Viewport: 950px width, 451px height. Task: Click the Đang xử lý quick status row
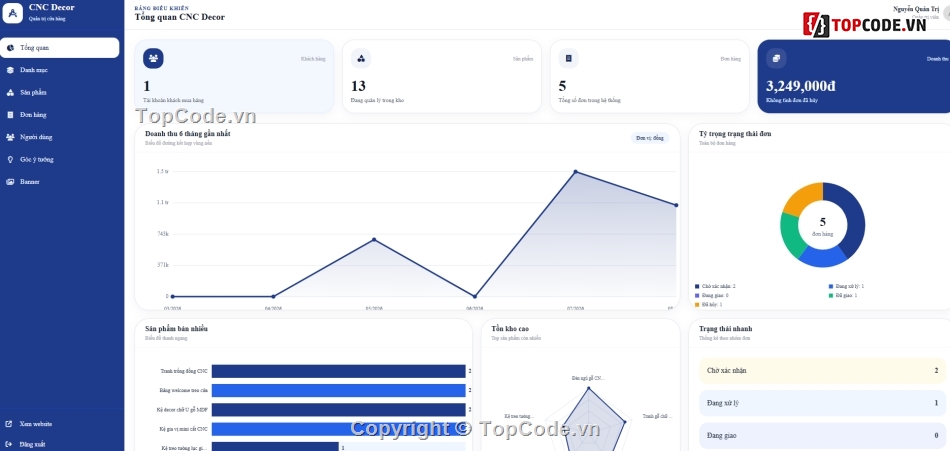(x=822, y=403)
